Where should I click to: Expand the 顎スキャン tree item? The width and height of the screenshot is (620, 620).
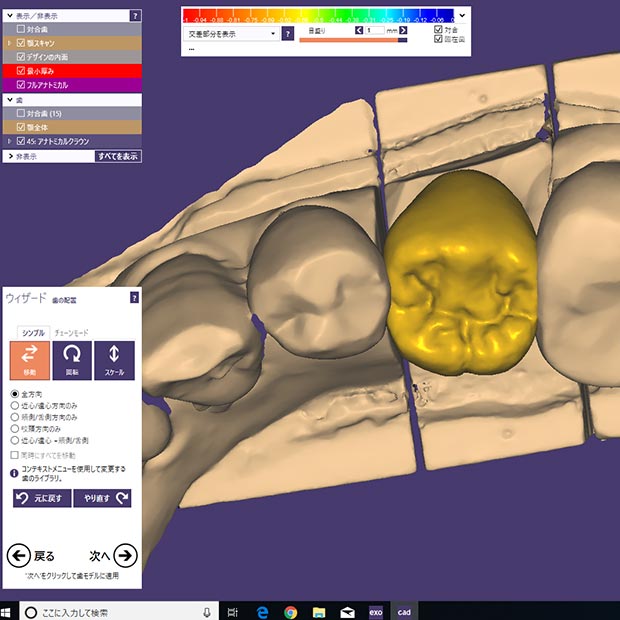click(x=9, y=44)
